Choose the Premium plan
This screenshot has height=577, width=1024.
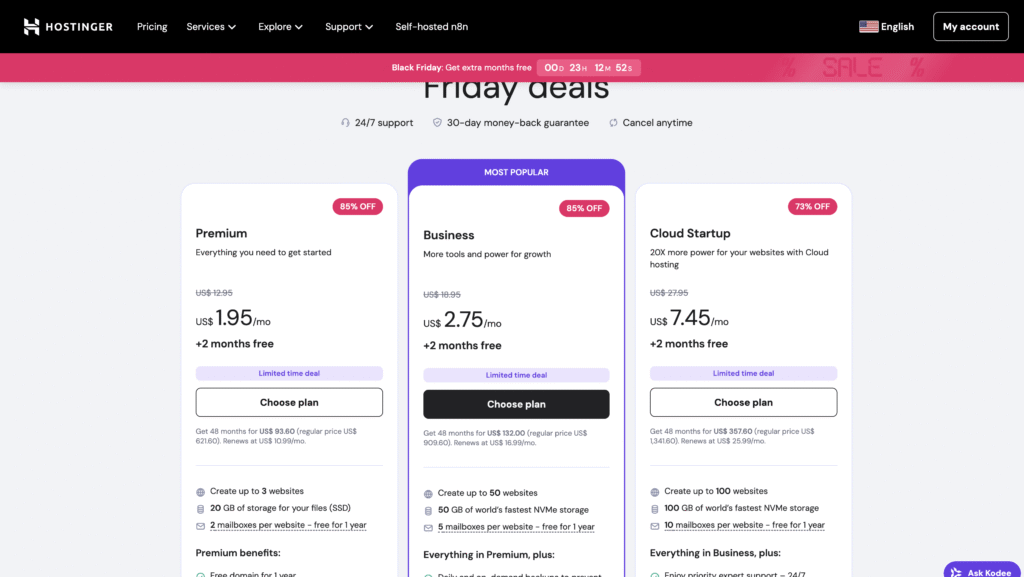click(x=289, y=402)
